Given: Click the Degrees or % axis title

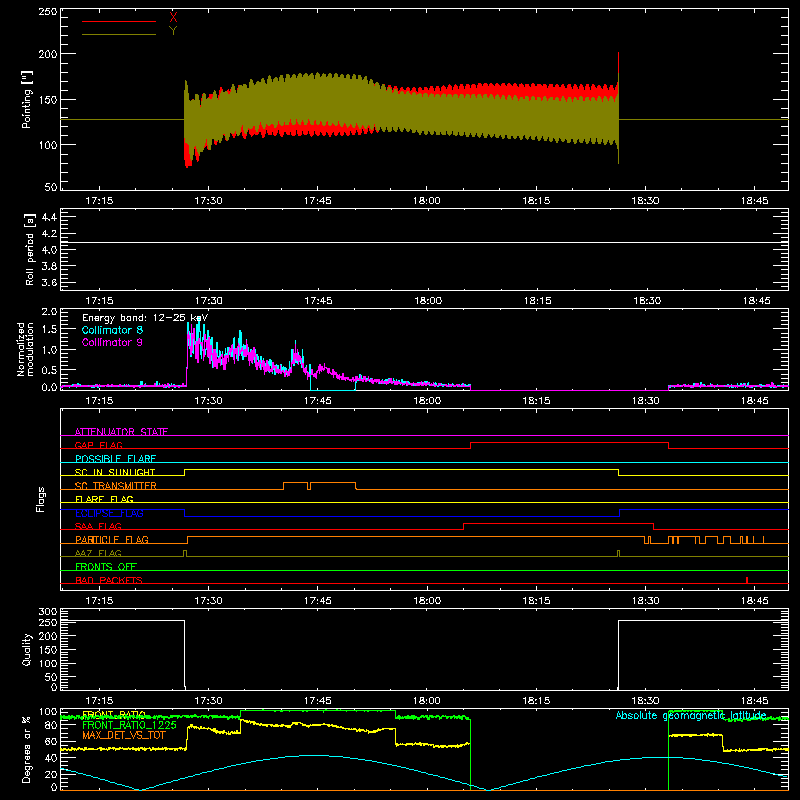Looking at the screenshot, I should (x=27, y=749).
